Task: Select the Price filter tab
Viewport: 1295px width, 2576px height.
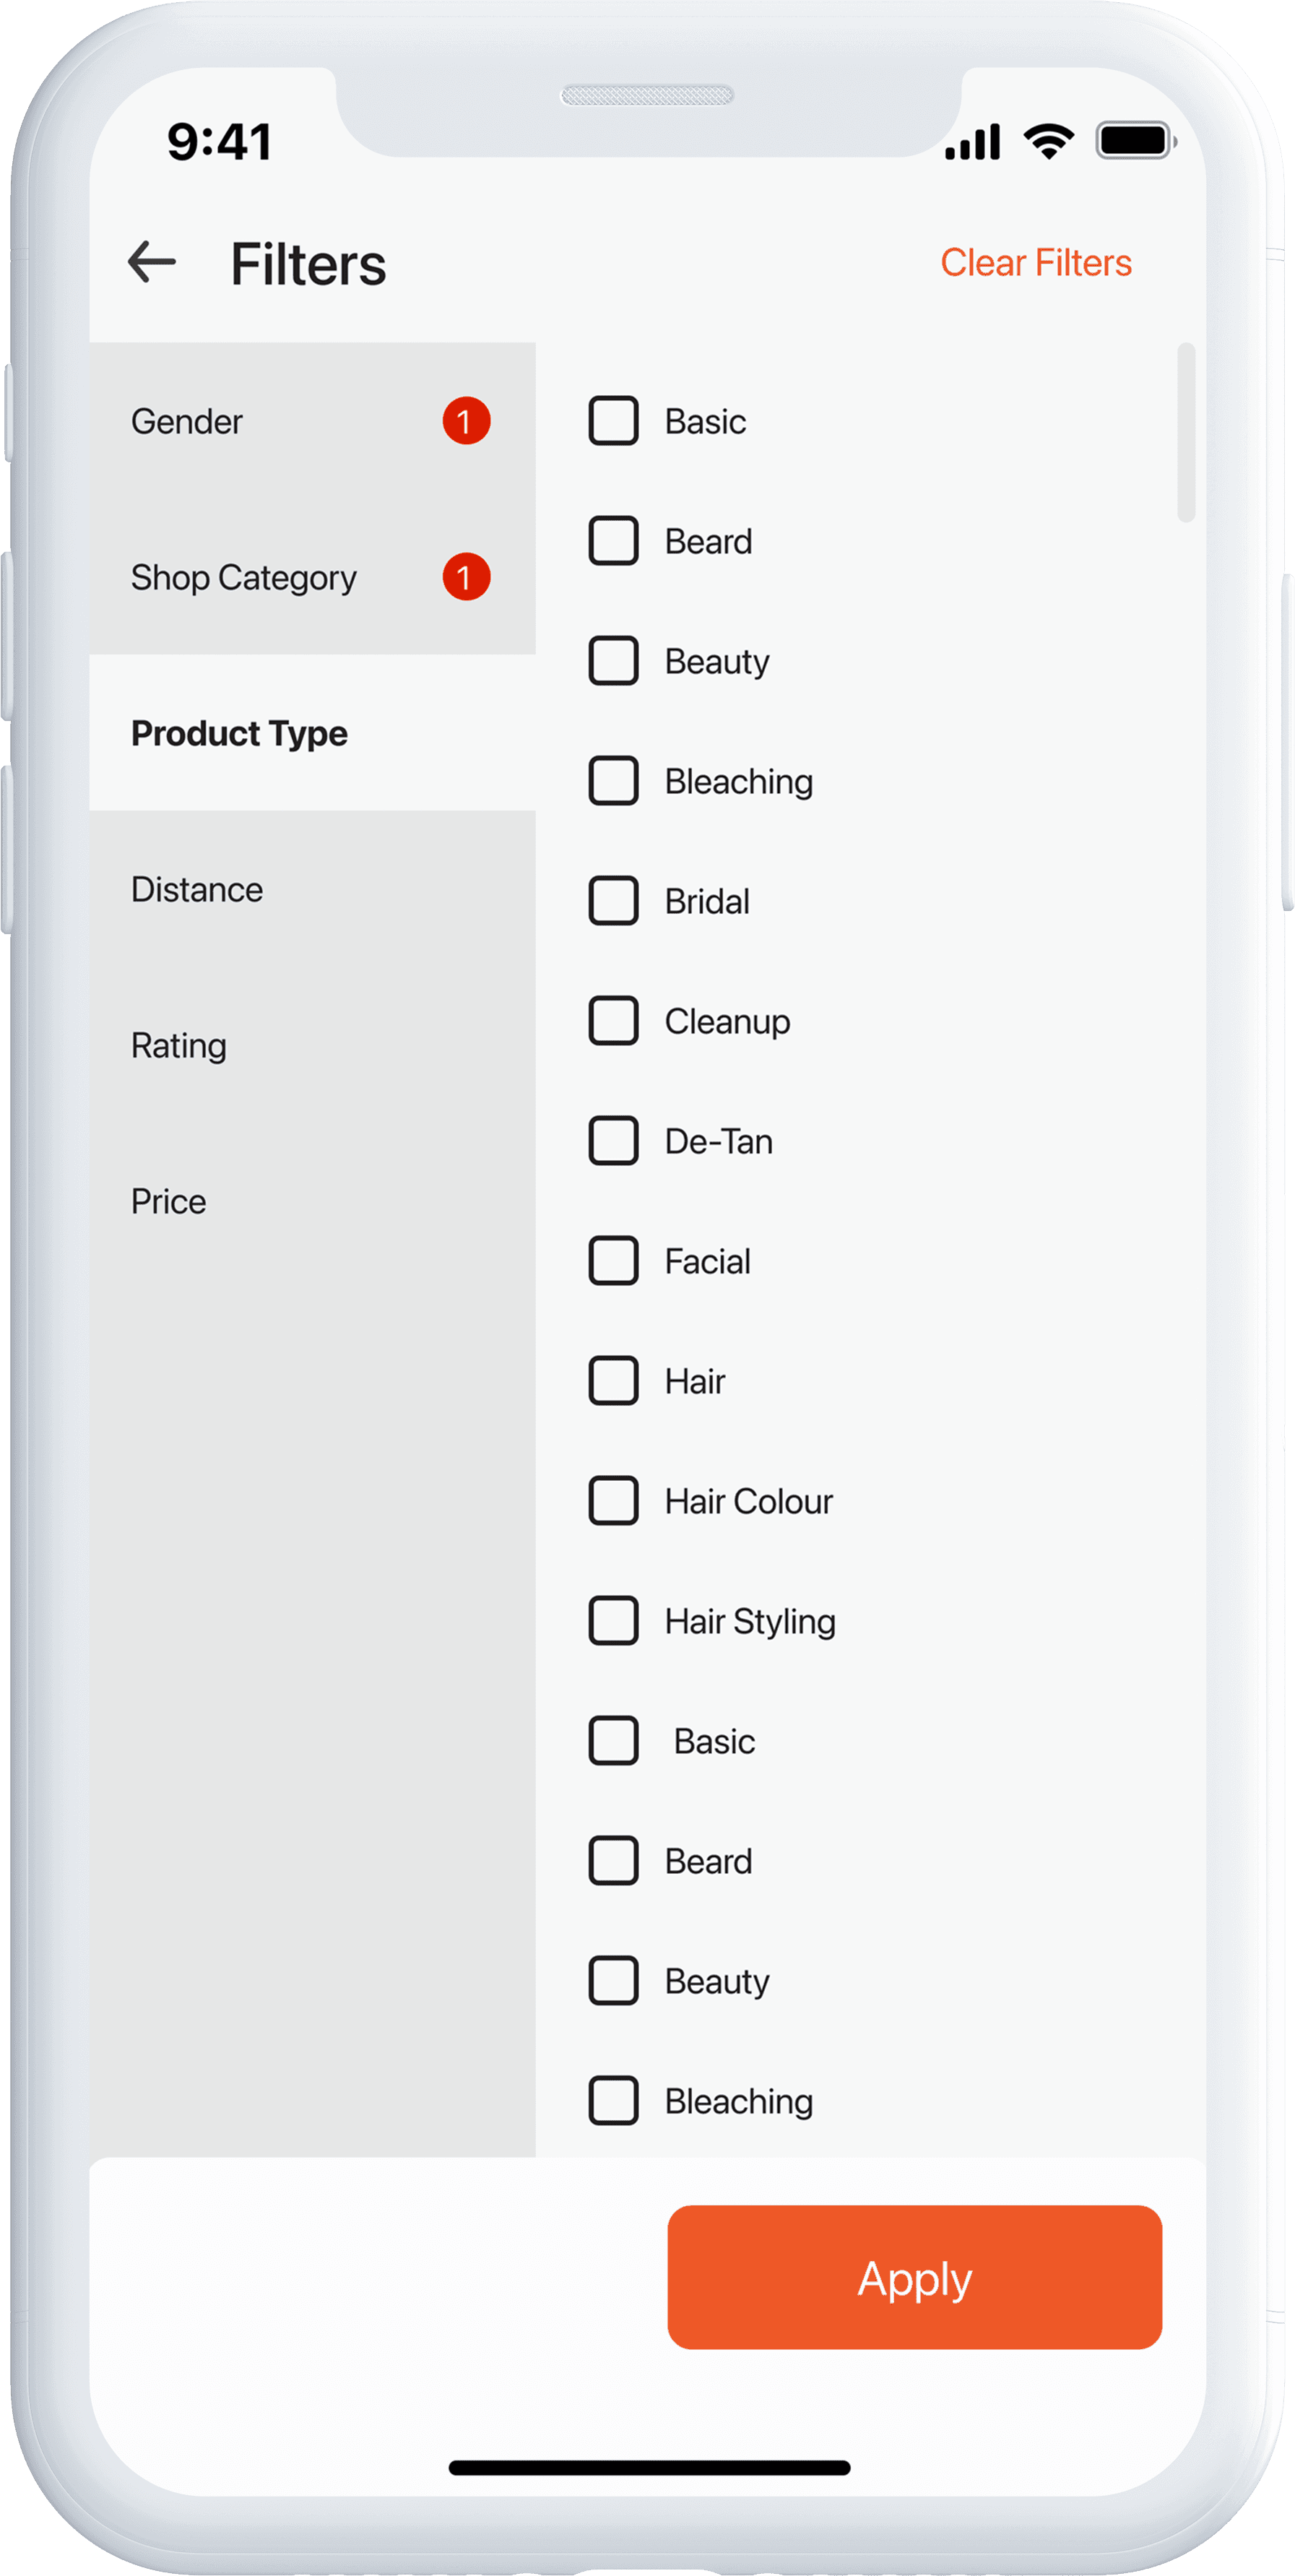Action: pyautogui.click(x=169, y=1202)
